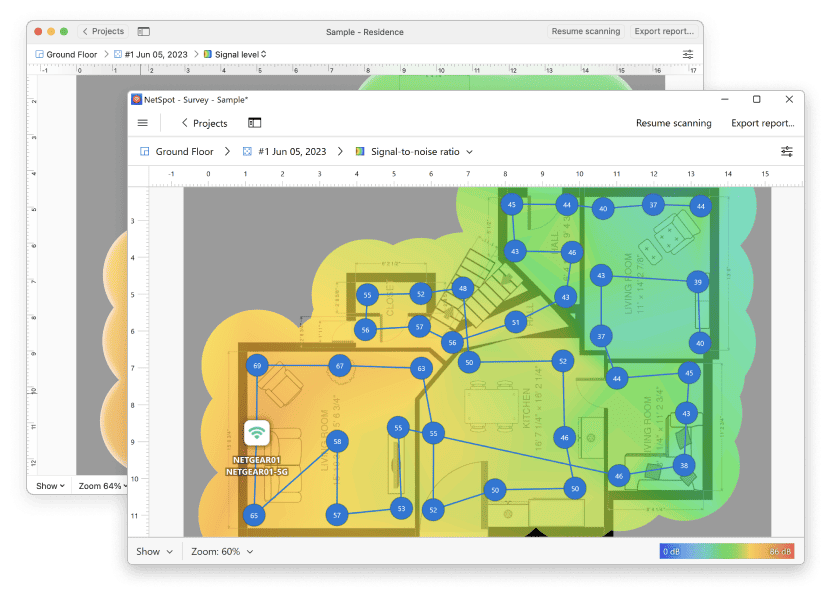Click the NETGEAR01 Wi-Fi access point icon
The width and height of the screenshot is (830, 597).
coord(257,433)
